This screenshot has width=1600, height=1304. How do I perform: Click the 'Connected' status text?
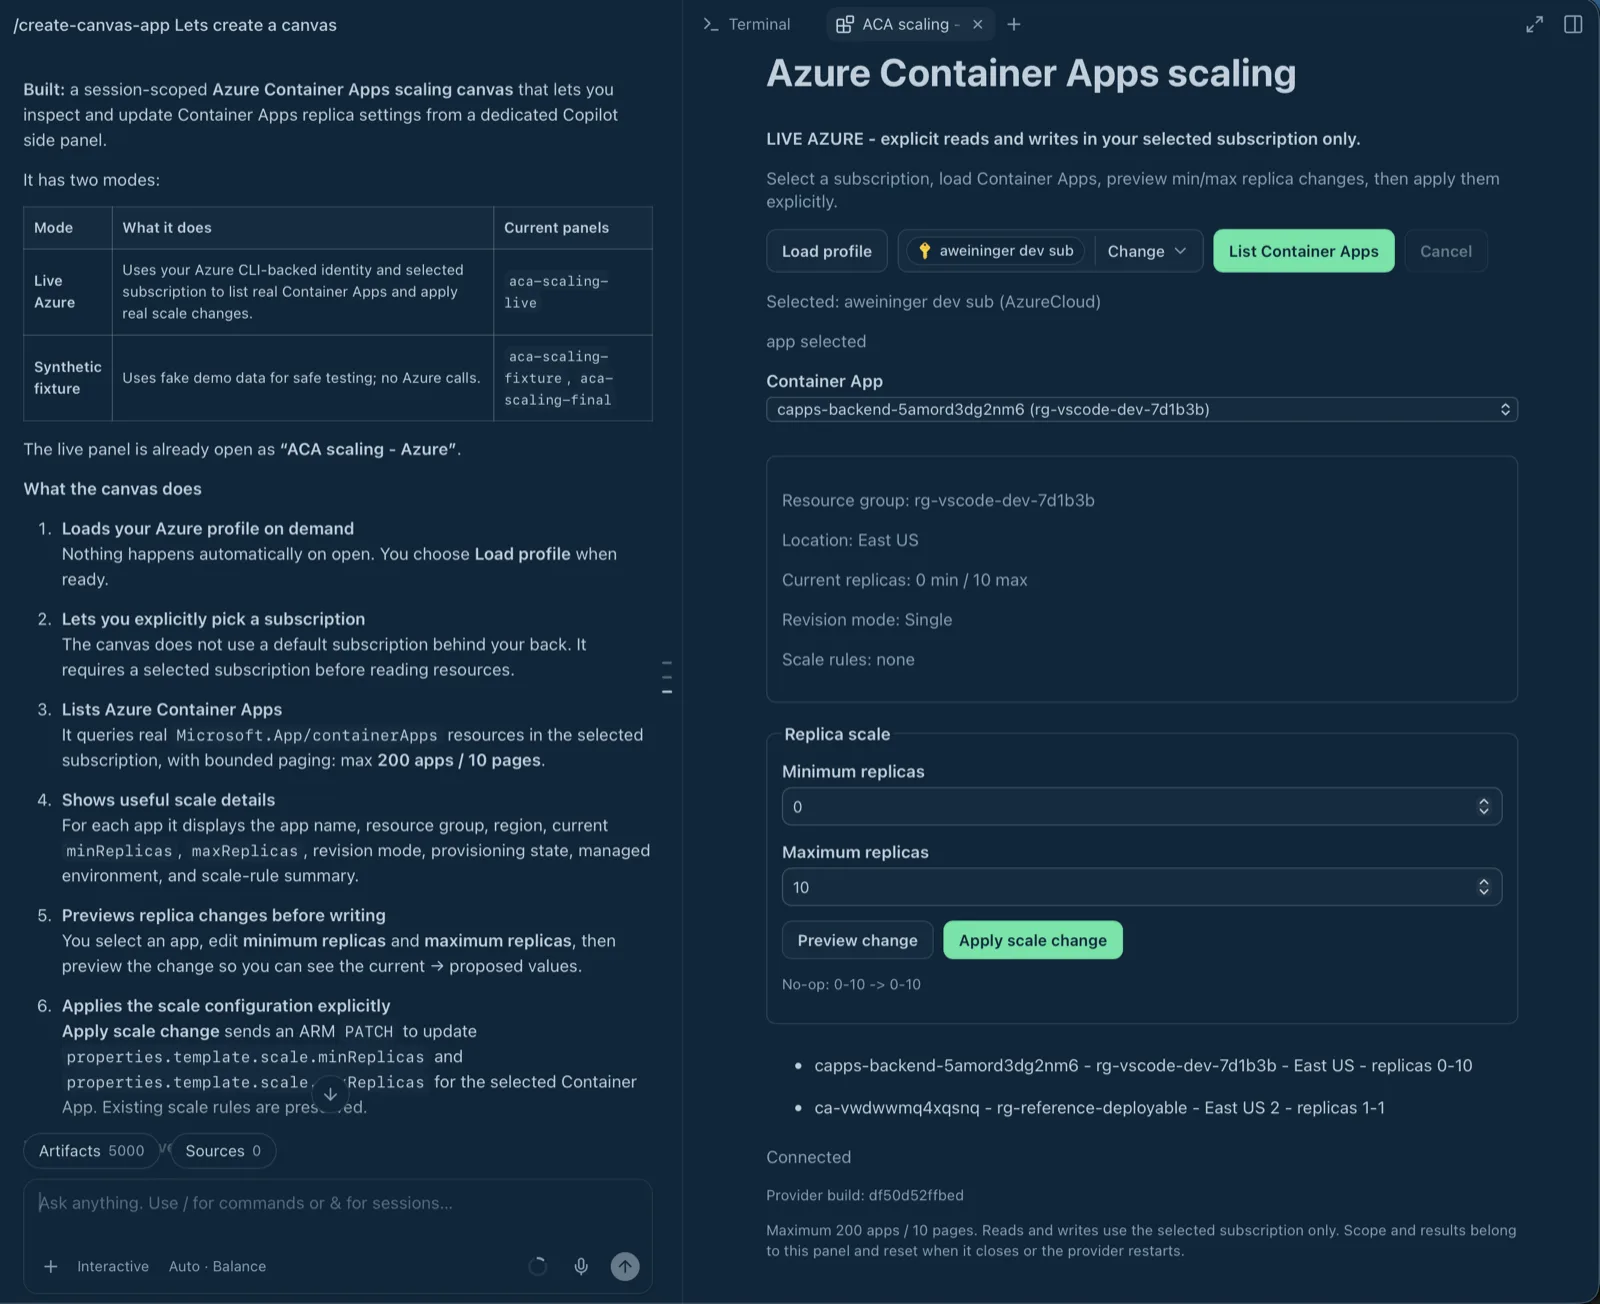[x=809, y=1157]
